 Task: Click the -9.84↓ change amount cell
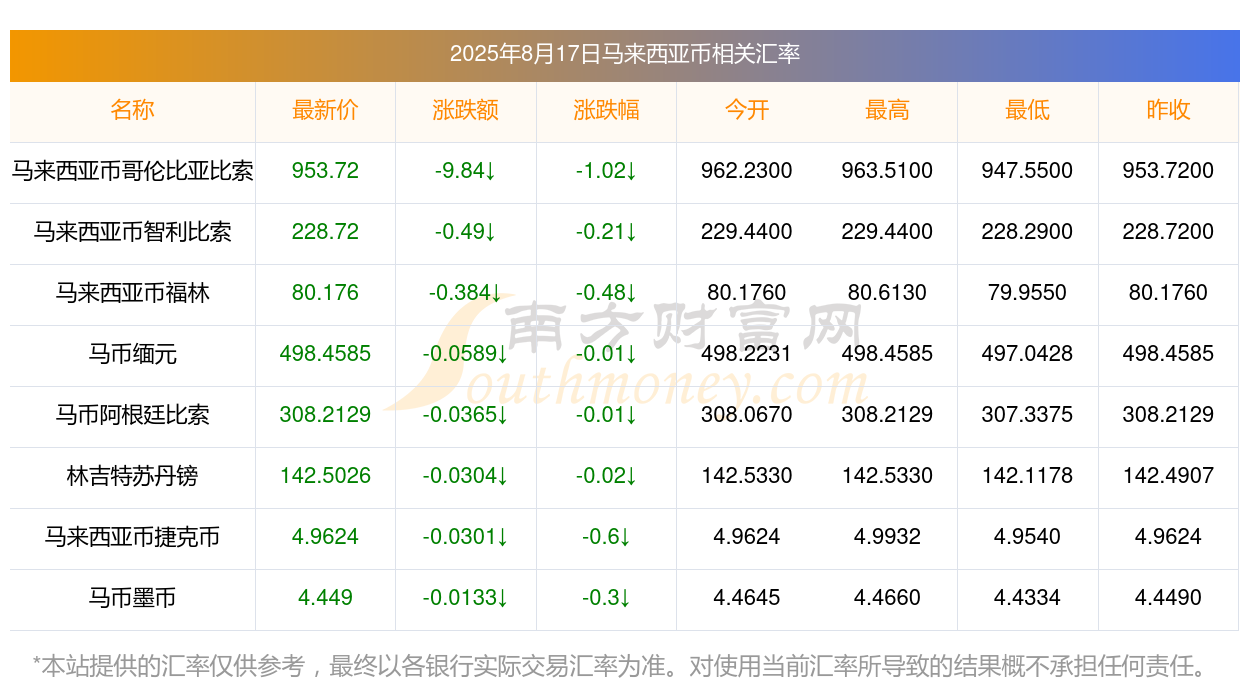coord(466,171)
